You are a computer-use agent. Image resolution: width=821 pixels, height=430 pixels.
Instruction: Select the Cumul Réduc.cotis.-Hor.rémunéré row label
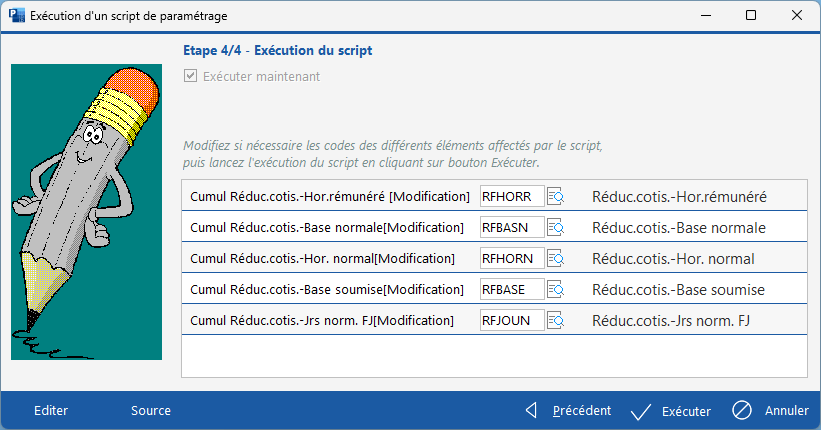(329, 196)
